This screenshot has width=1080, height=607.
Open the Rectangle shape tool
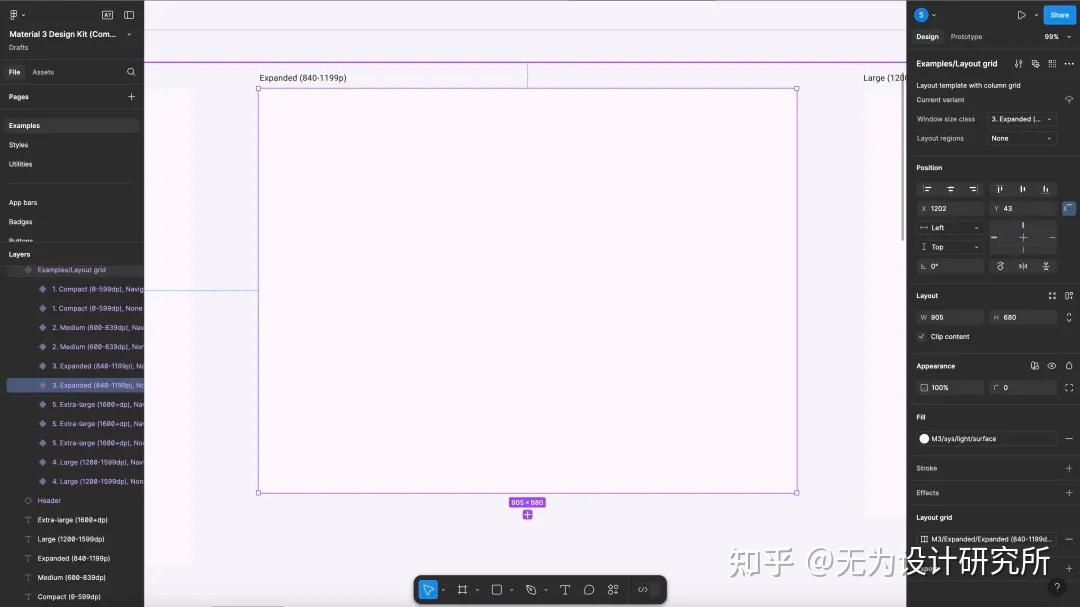(497, 589)
